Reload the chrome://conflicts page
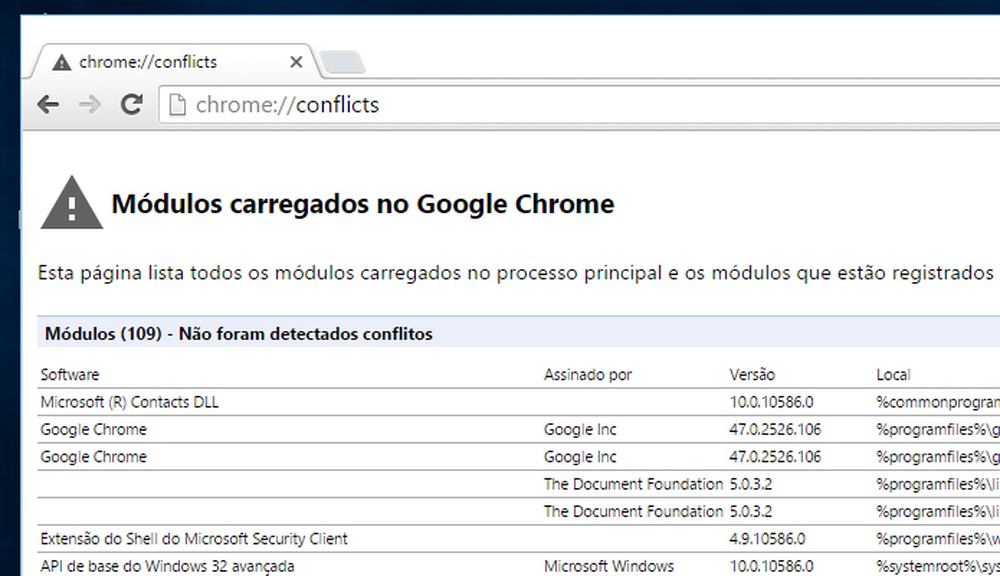1000x576 pixels. (131, 104)
